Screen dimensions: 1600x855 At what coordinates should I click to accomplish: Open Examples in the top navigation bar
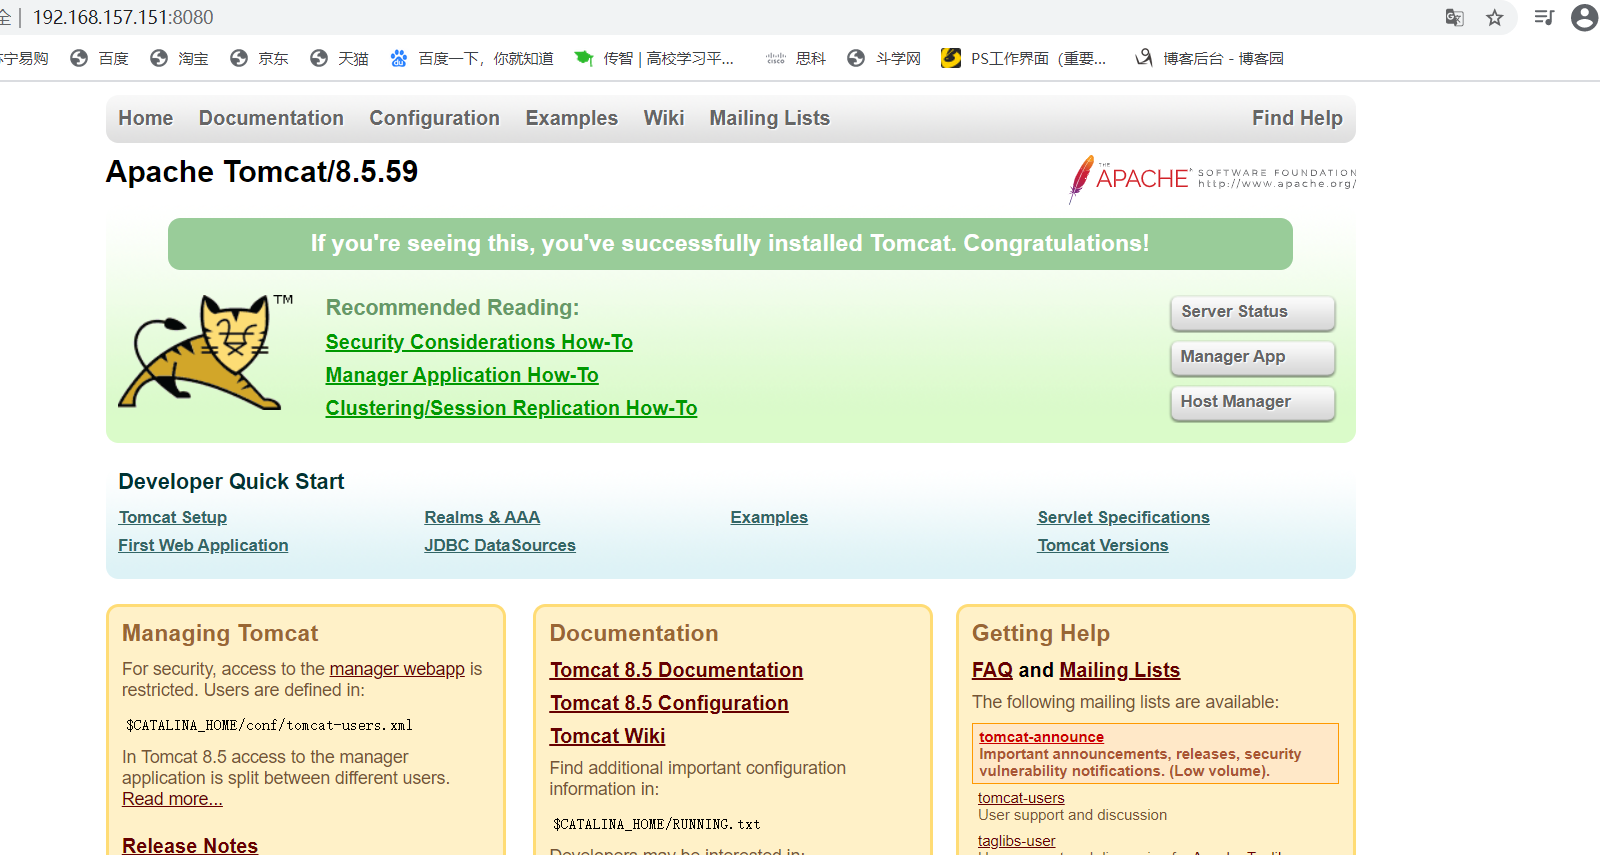coord(572,118)
